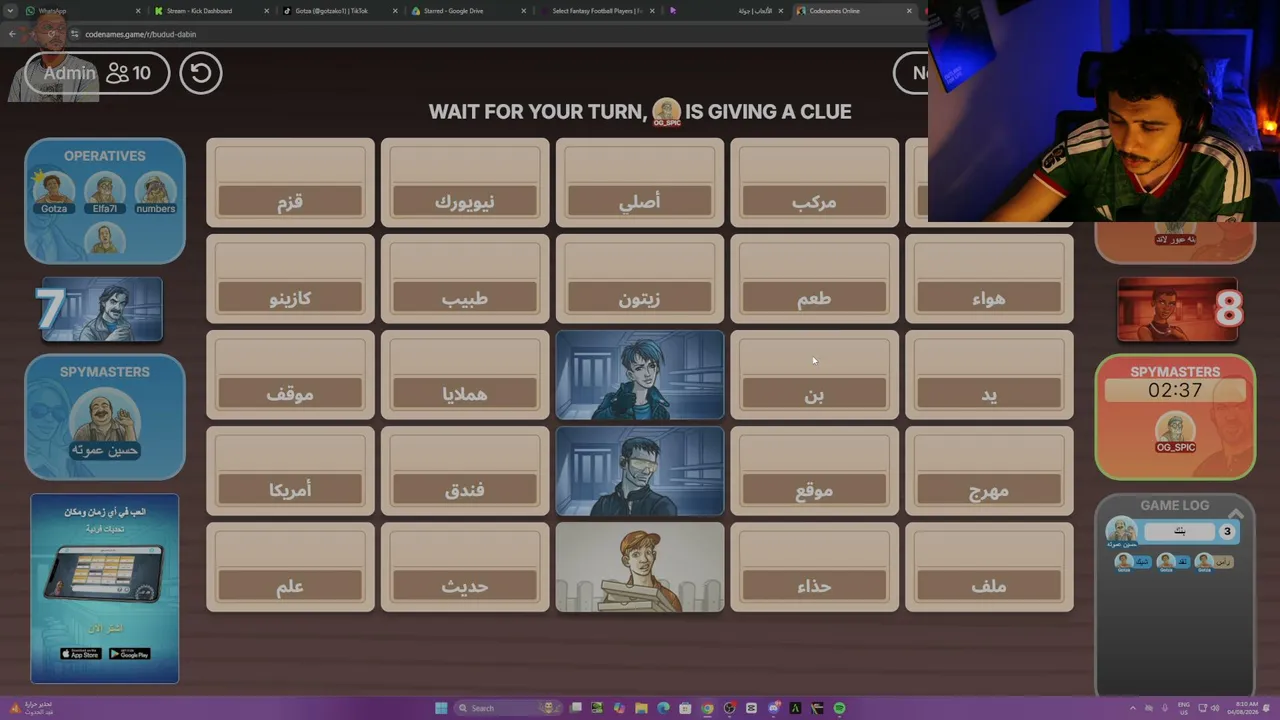Switch to the Starred - Google Drive tab
The width and height of the screenshot is (1280, 720).
click(469, 11)
